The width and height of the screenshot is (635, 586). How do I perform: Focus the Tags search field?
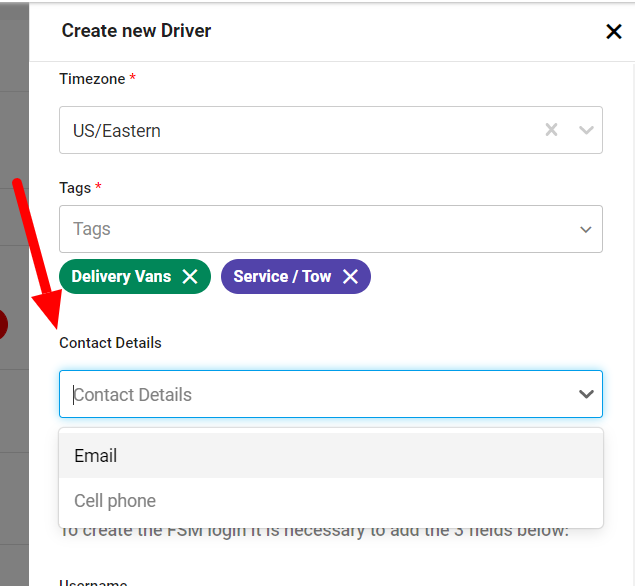tap(316, 229)
